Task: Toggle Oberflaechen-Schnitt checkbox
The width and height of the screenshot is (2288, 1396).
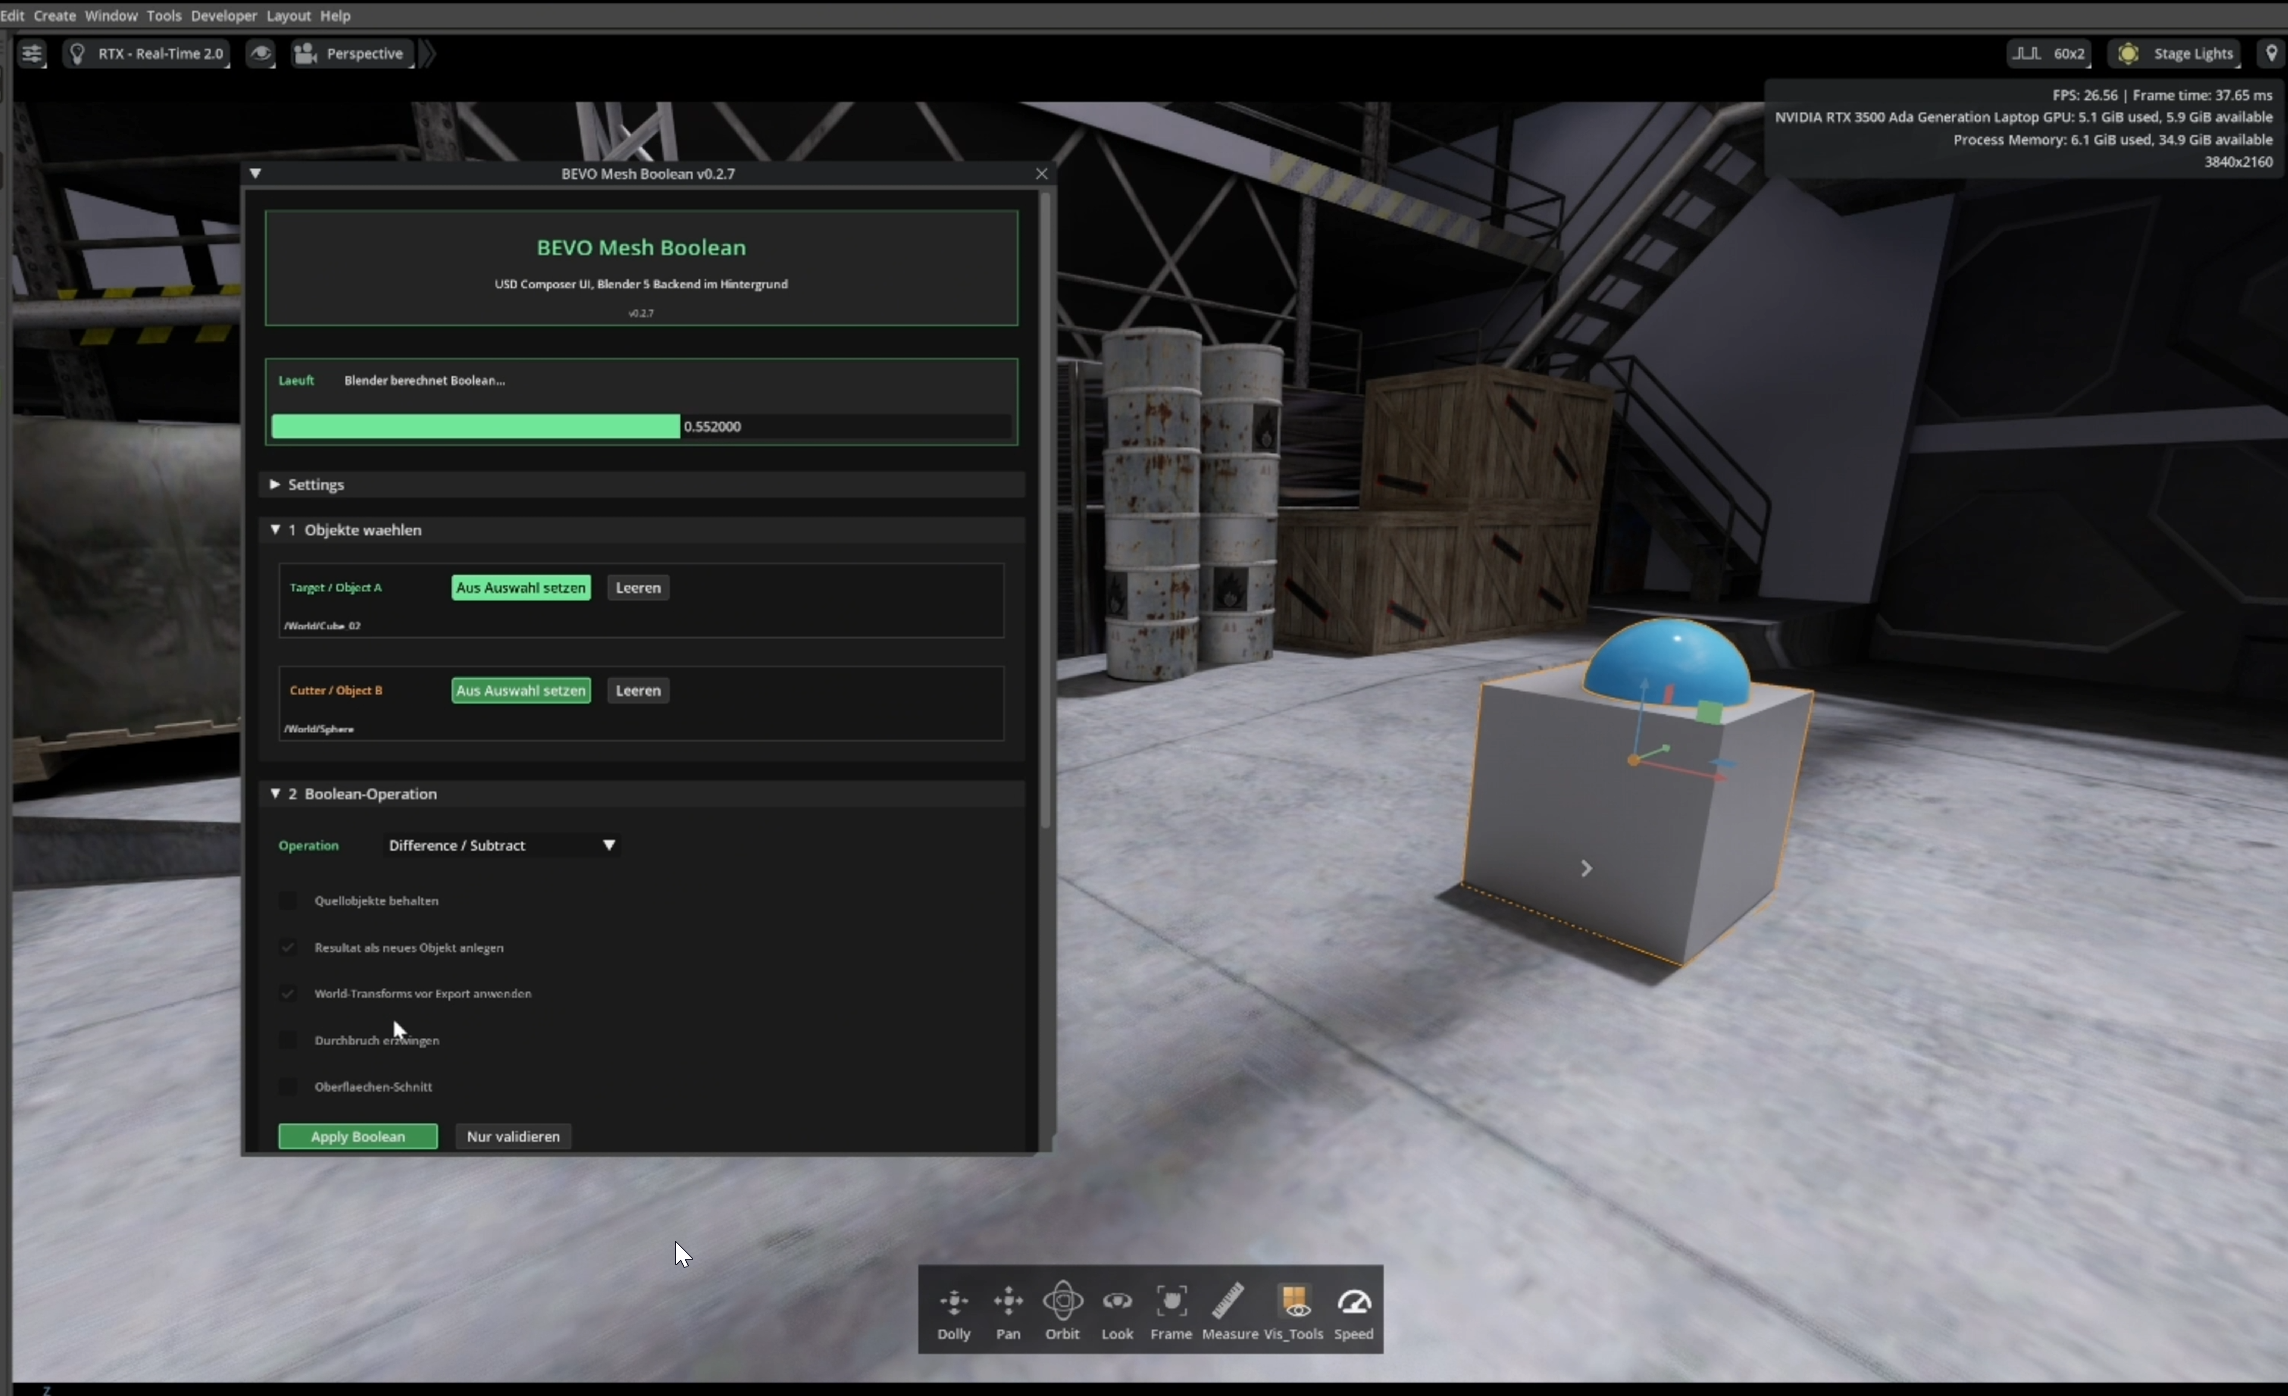Action: [x=288, y=1087]
